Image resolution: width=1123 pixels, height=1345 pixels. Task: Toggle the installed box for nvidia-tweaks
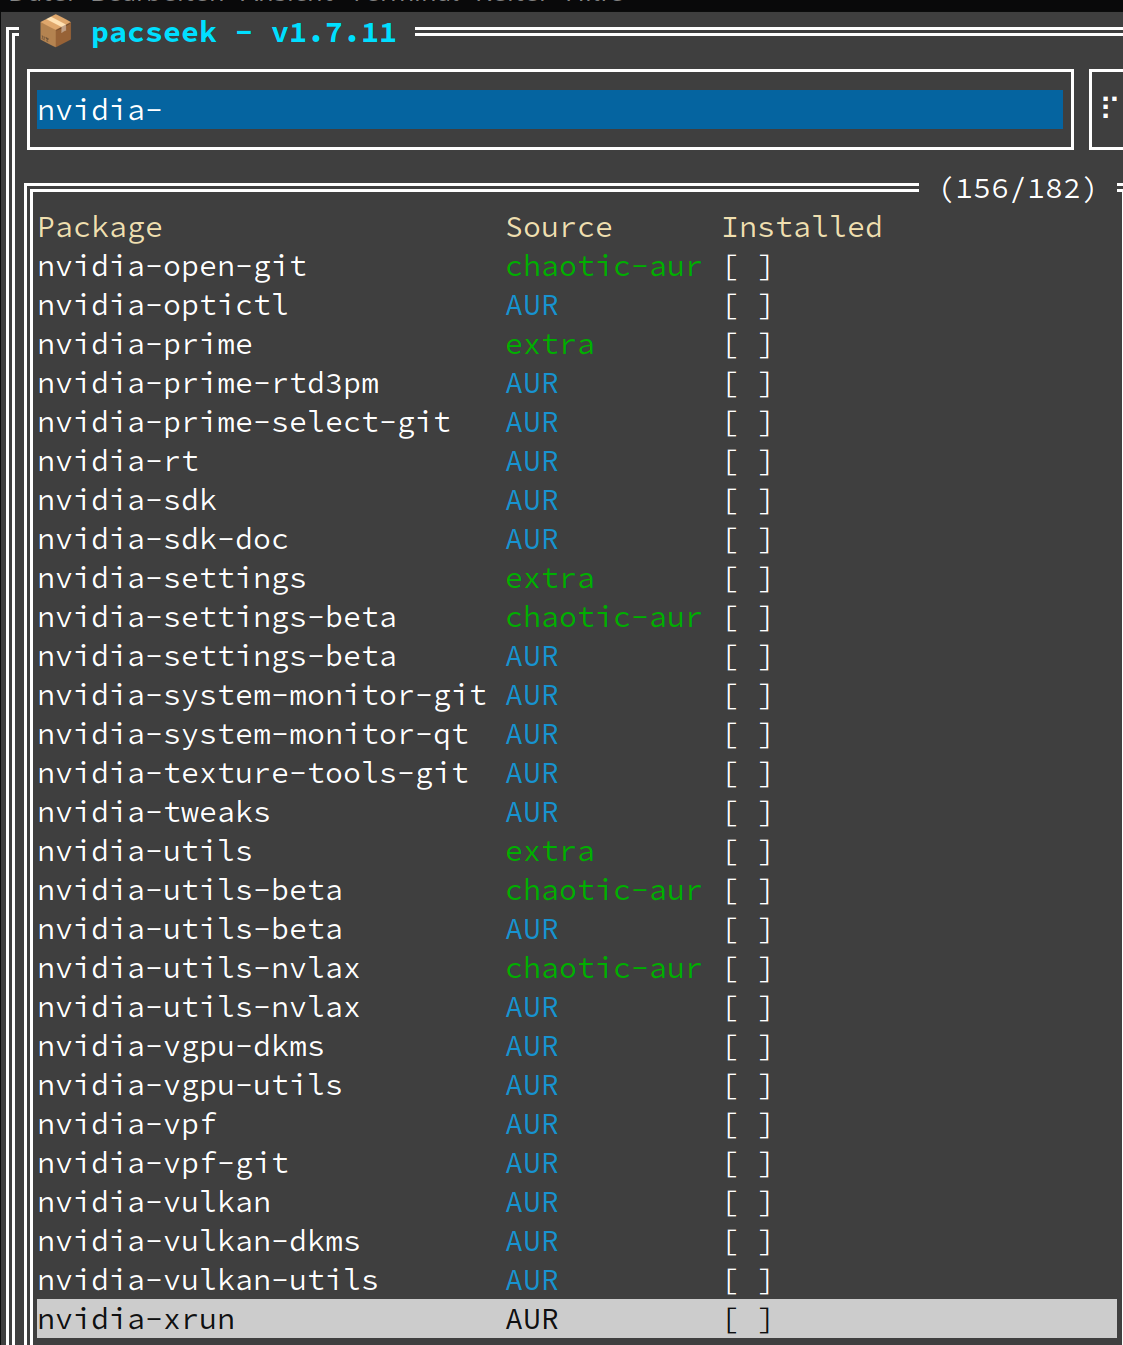748,813
